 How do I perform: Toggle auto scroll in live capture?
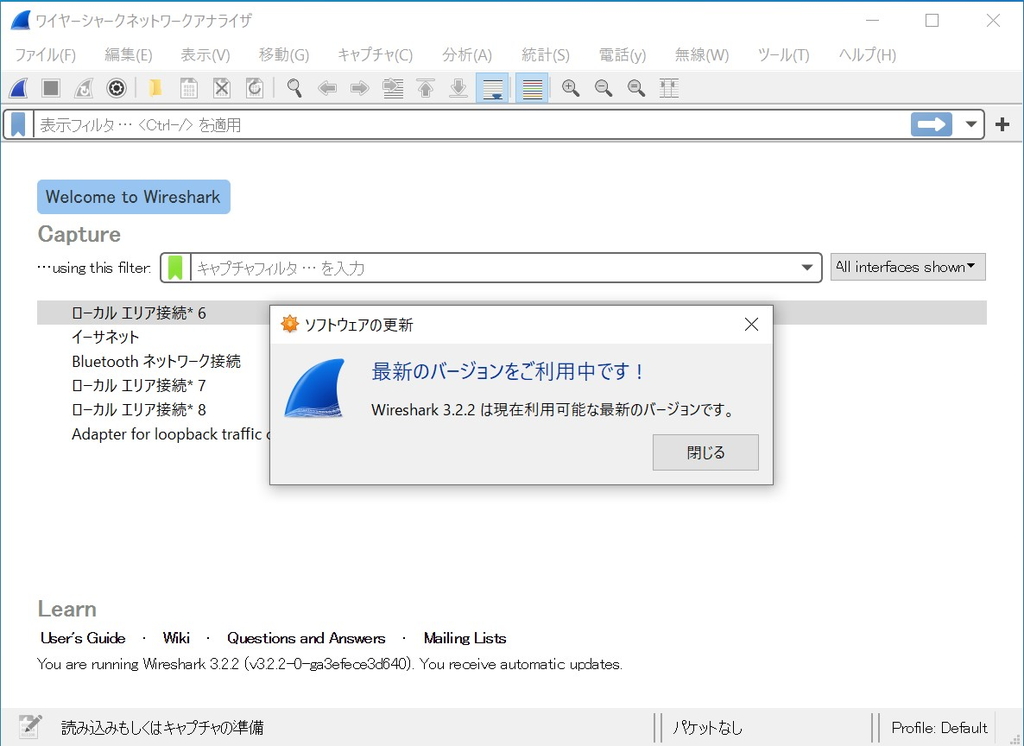click(x=492, y=88)
